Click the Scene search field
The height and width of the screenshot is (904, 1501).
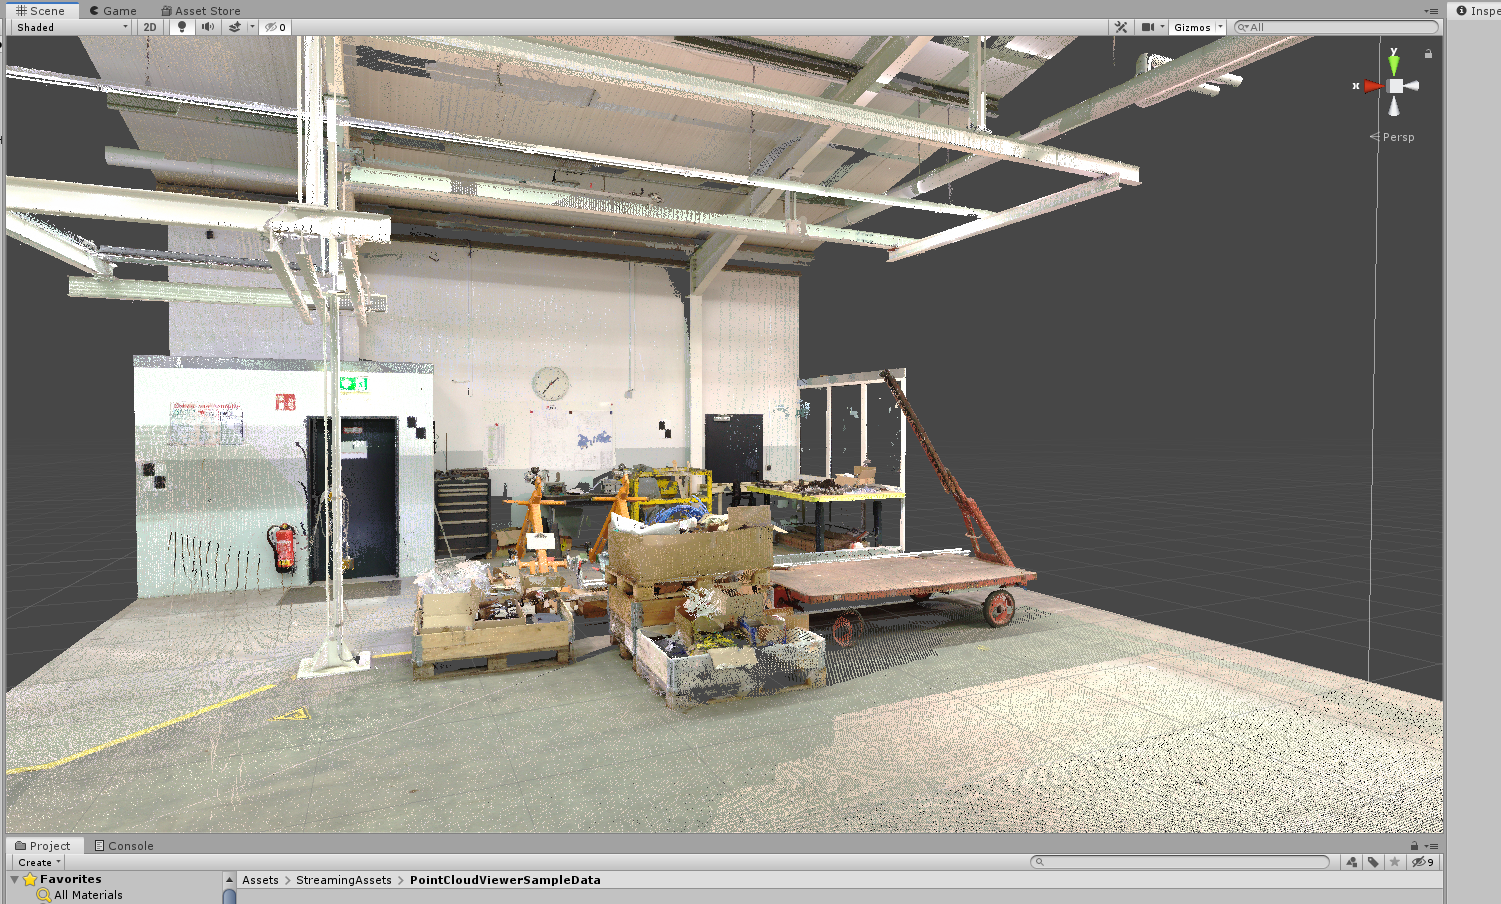pyautogui.click(x=1340, y=27)
